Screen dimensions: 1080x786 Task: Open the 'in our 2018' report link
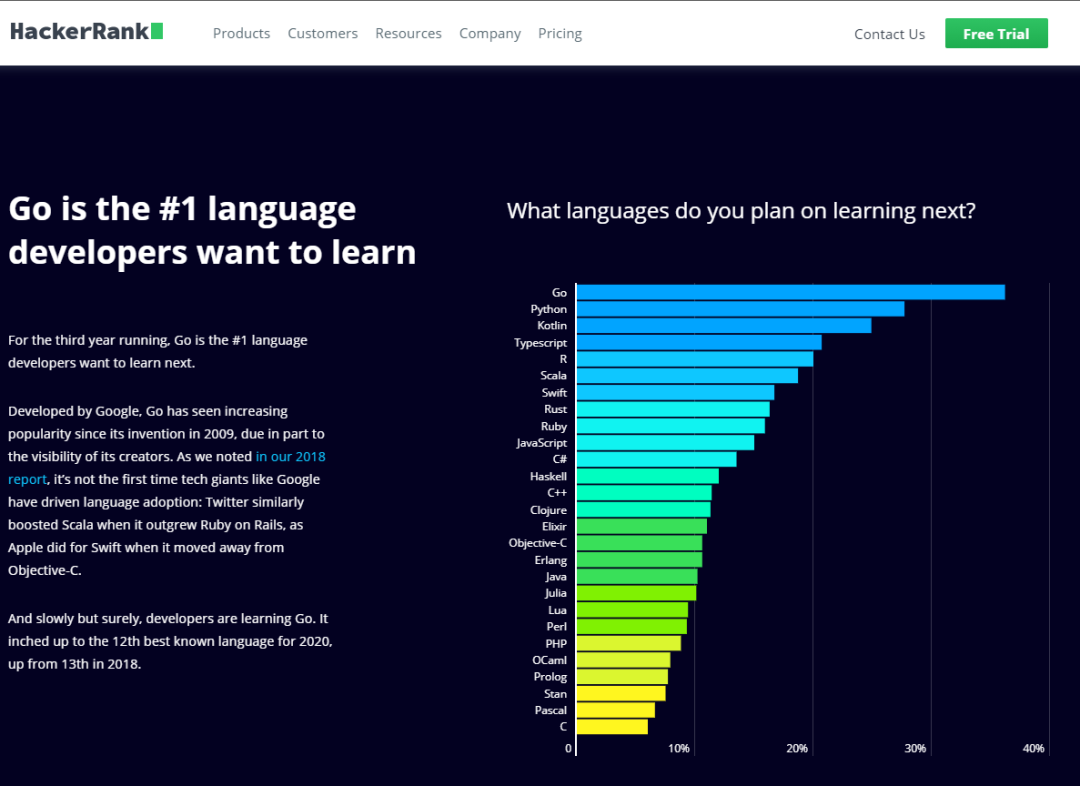click(x=290, y=456)
